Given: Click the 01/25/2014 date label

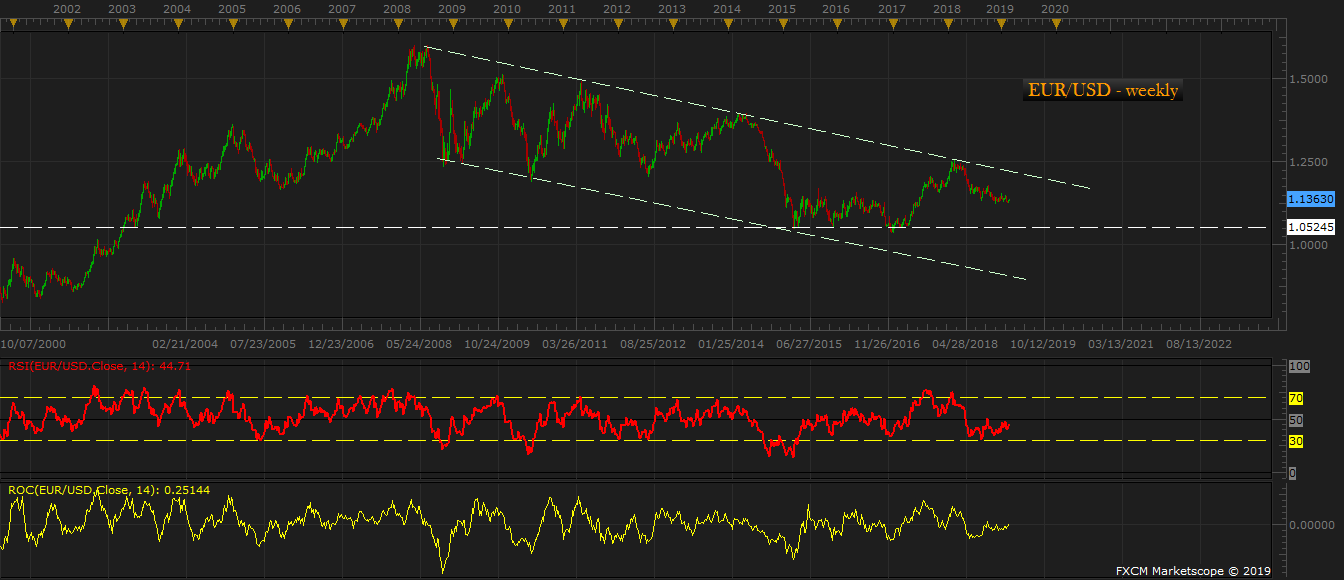Looking at the screenshot, I should tap(731, 343).
